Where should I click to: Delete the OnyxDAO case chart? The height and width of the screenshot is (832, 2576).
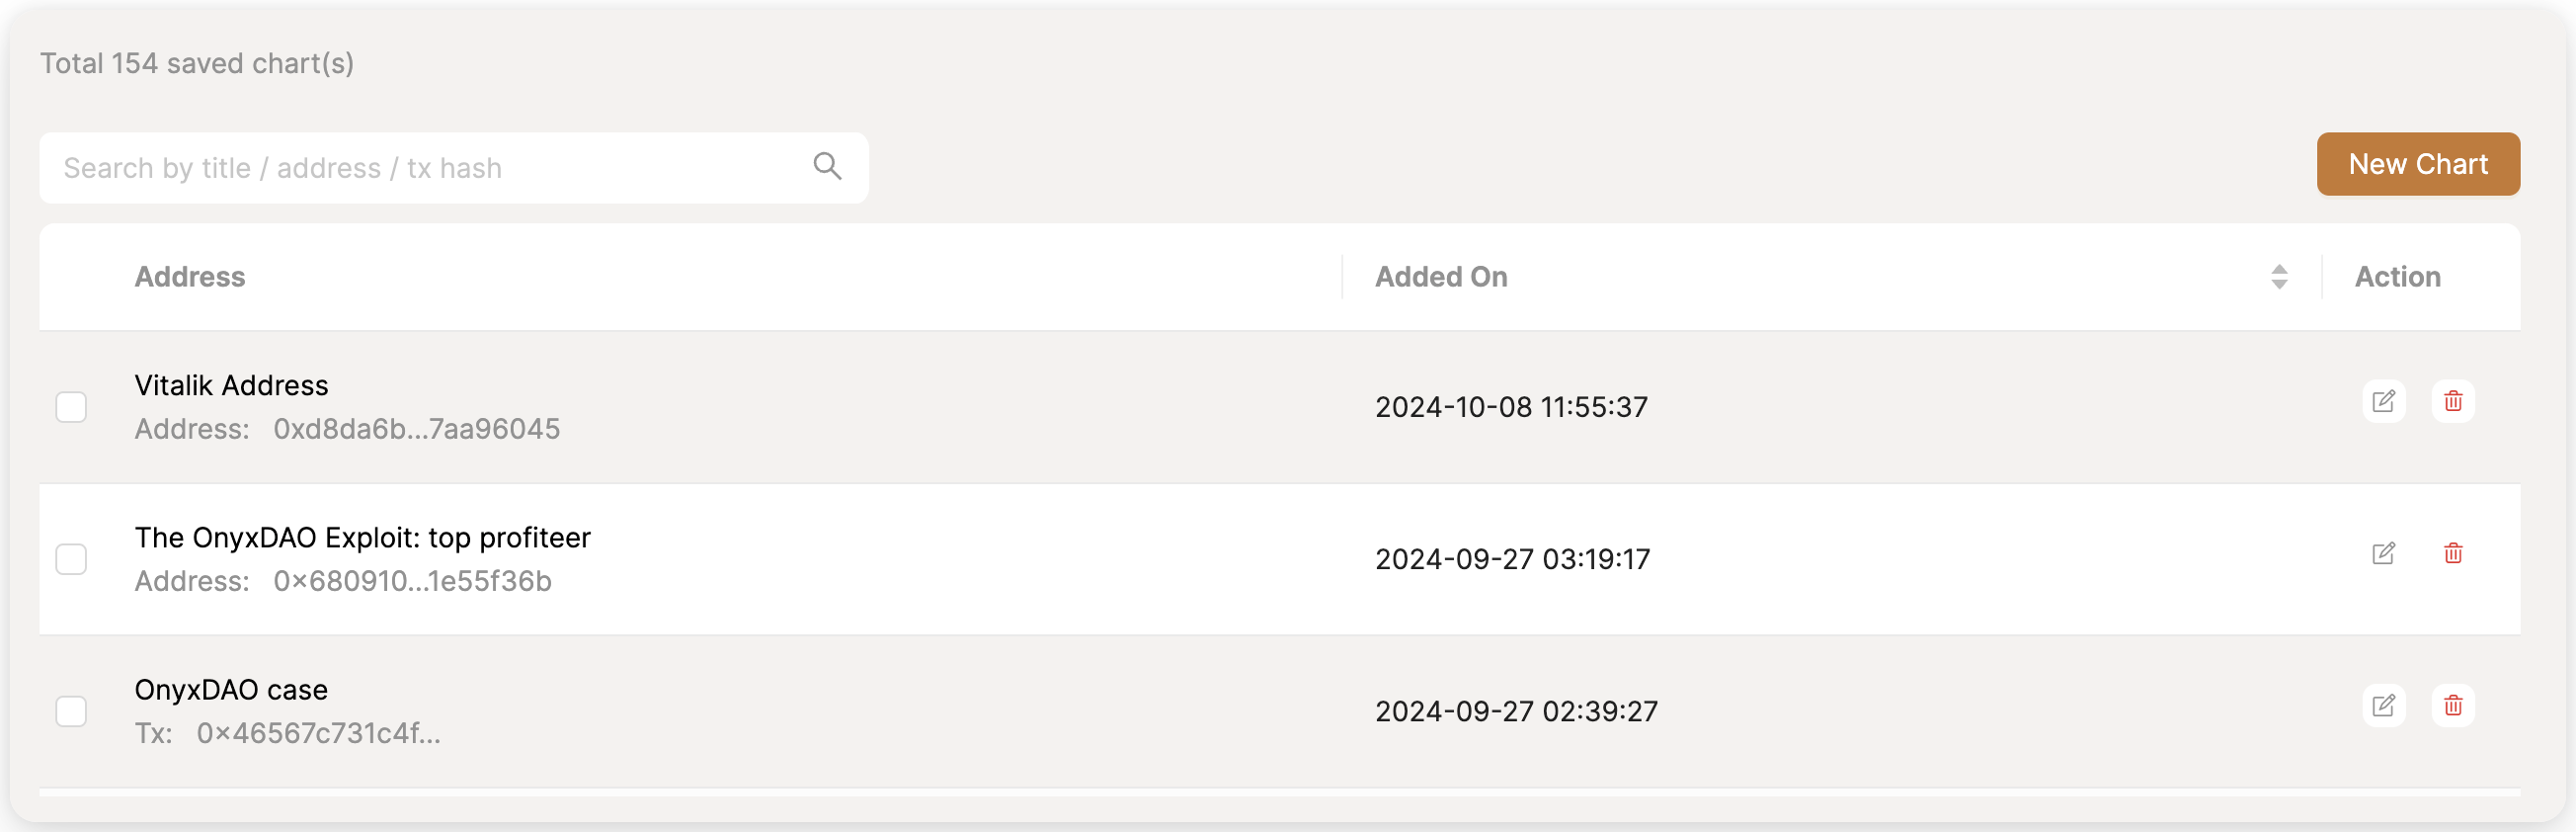[x=2452, y=705]
